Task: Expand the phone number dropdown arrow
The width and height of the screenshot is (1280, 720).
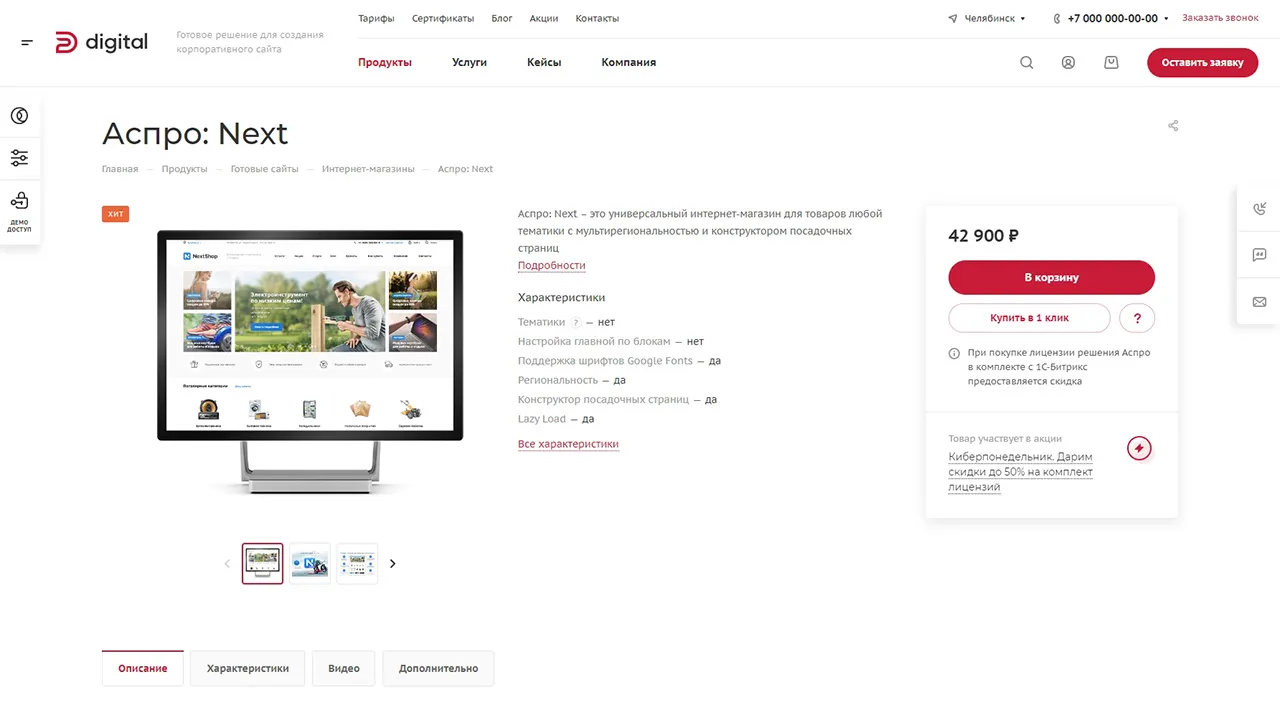Action: [1166, 19]
